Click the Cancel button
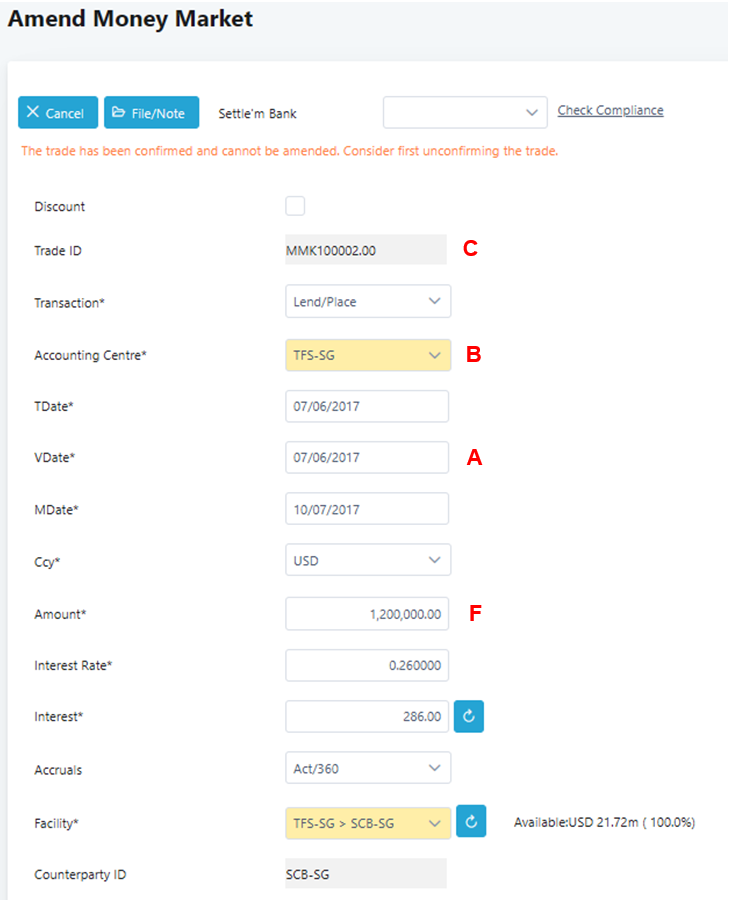730x901 pixels. pyautogui.click(x=58, y=113)
